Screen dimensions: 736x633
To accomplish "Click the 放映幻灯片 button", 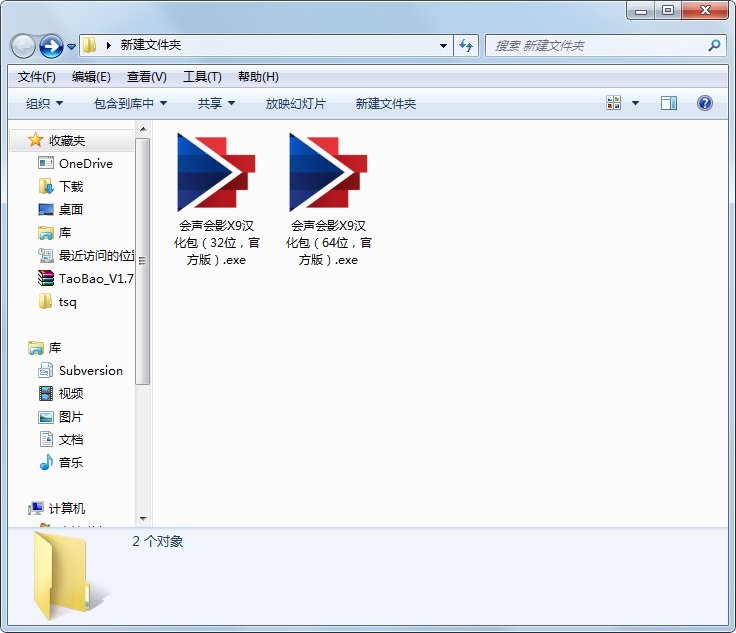I will 295,103.
